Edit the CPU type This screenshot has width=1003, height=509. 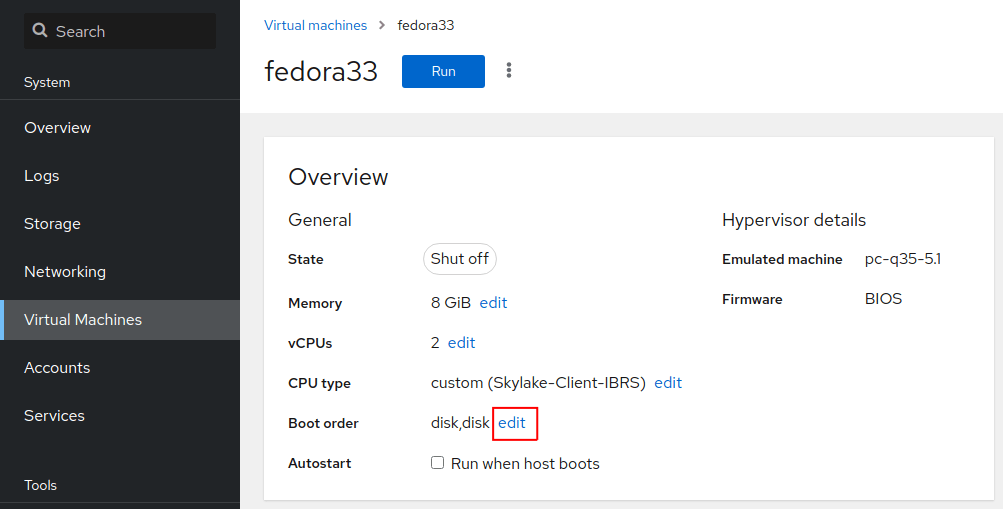668,382
